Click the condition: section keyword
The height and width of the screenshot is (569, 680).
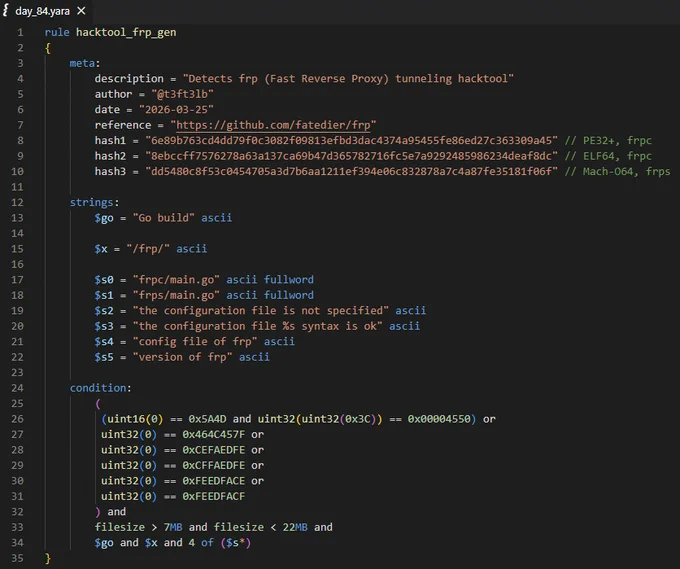click(100, 388)
